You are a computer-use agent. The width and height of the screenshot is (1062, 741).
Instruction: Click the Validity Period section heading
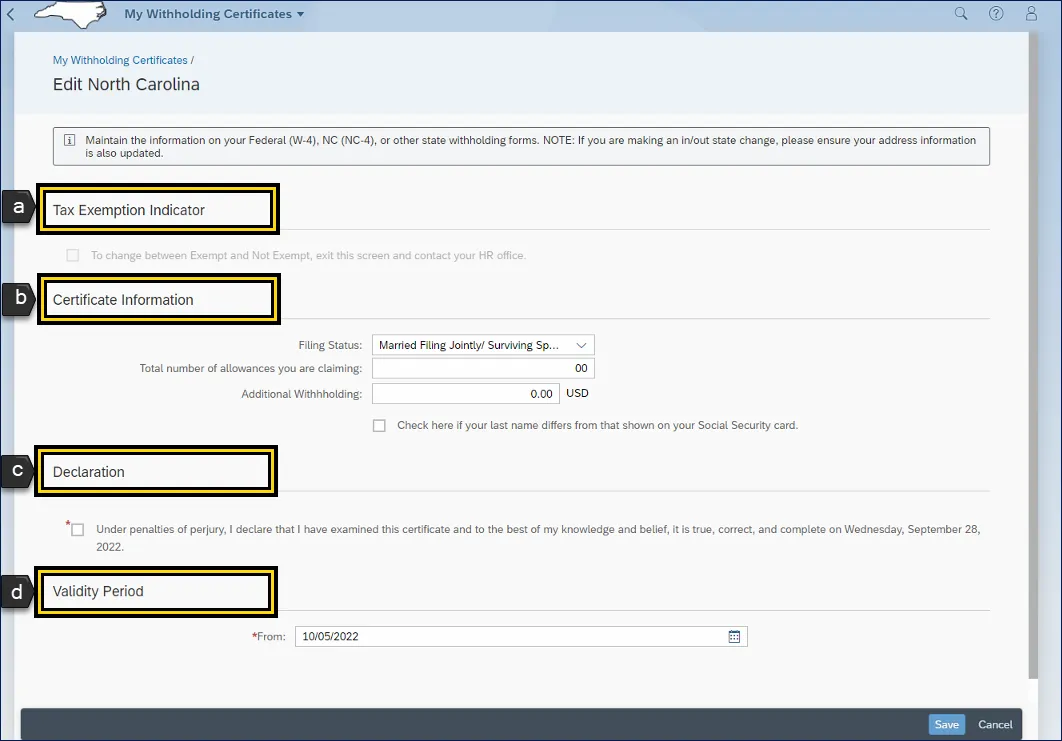click(98, 591)
